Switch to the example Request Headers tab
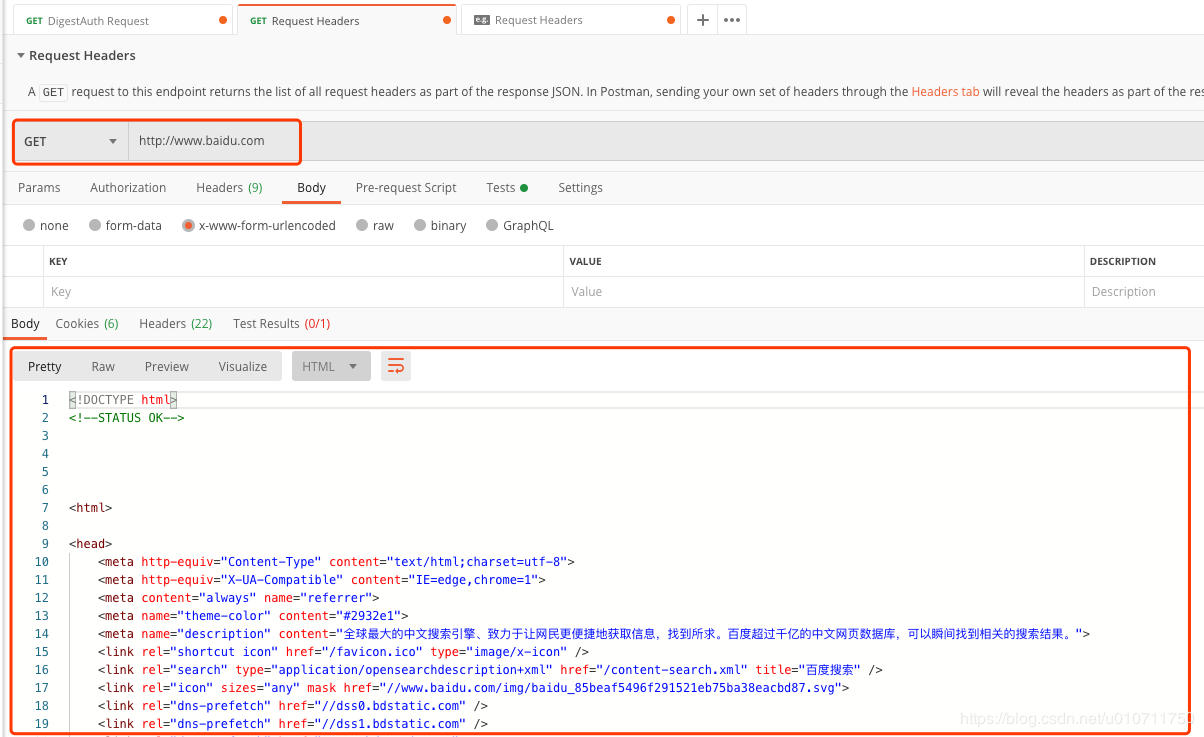Viewport: 1204px width, 737px height. click(571, 20)
